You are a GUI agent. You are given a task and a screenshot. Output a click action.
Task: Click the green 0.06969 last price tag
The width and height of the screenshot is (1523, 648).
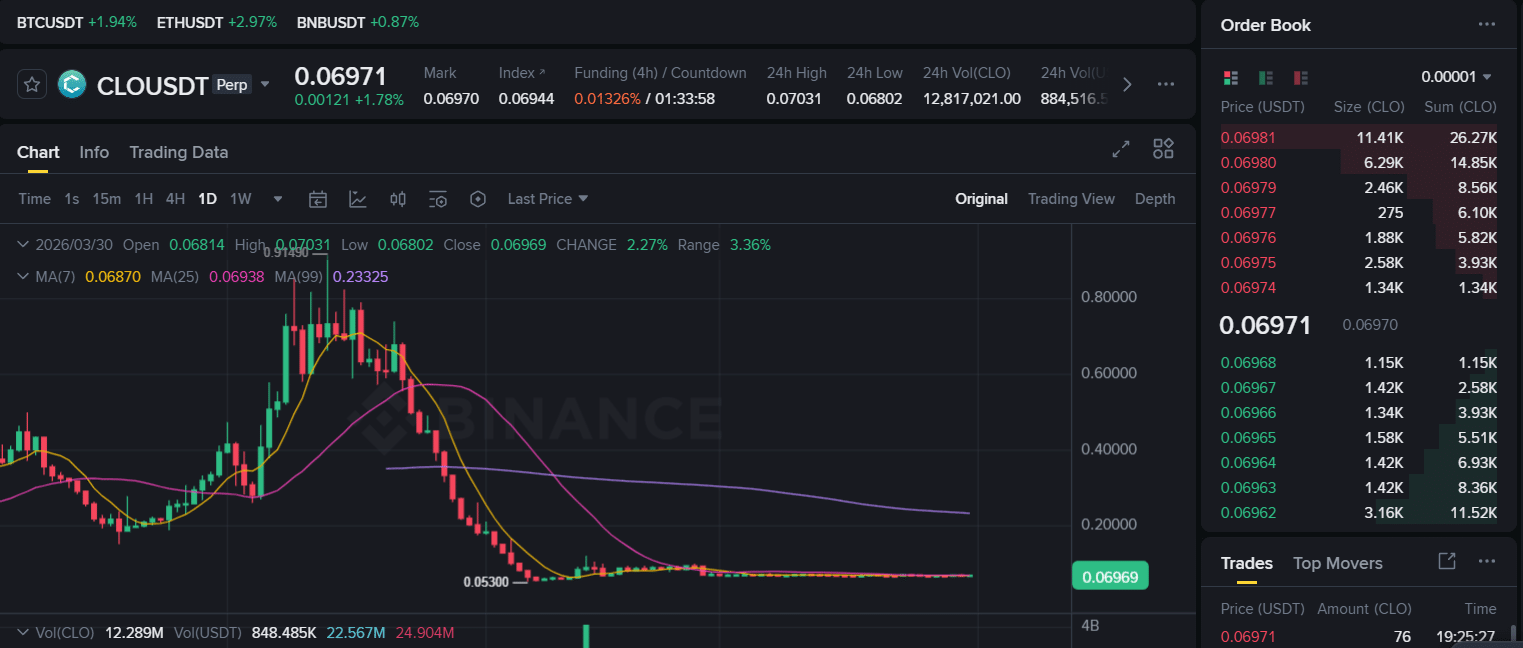1110,576
